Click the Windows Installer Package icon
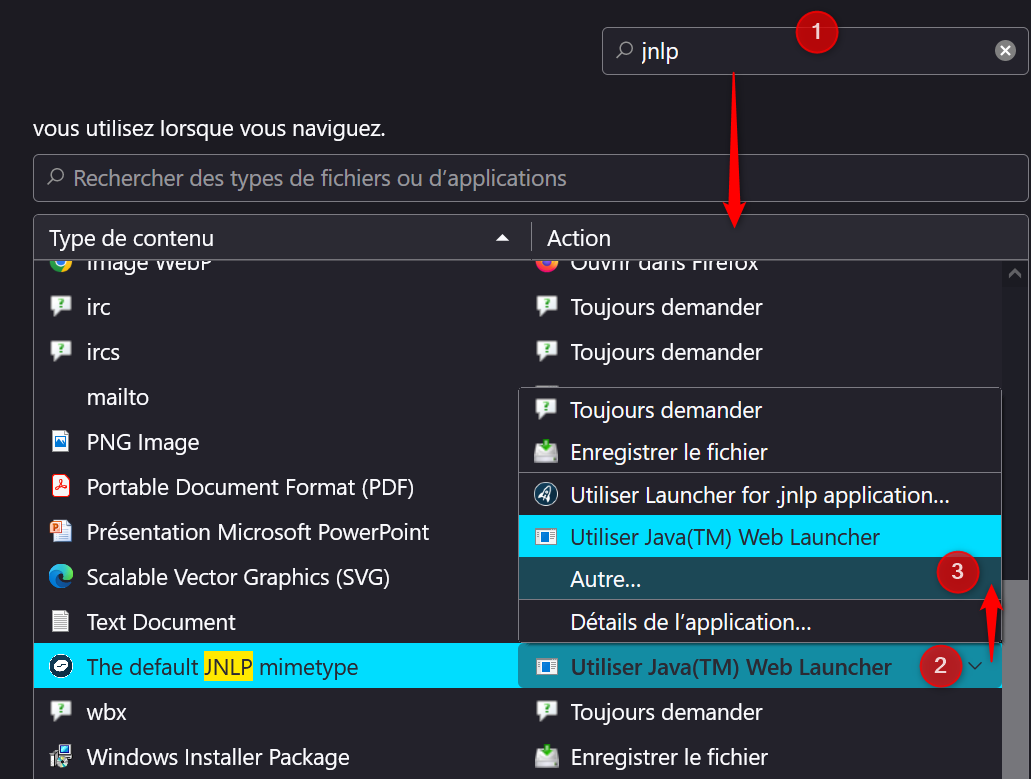Viewport: 1031px width, 779px height. [61, 757]
